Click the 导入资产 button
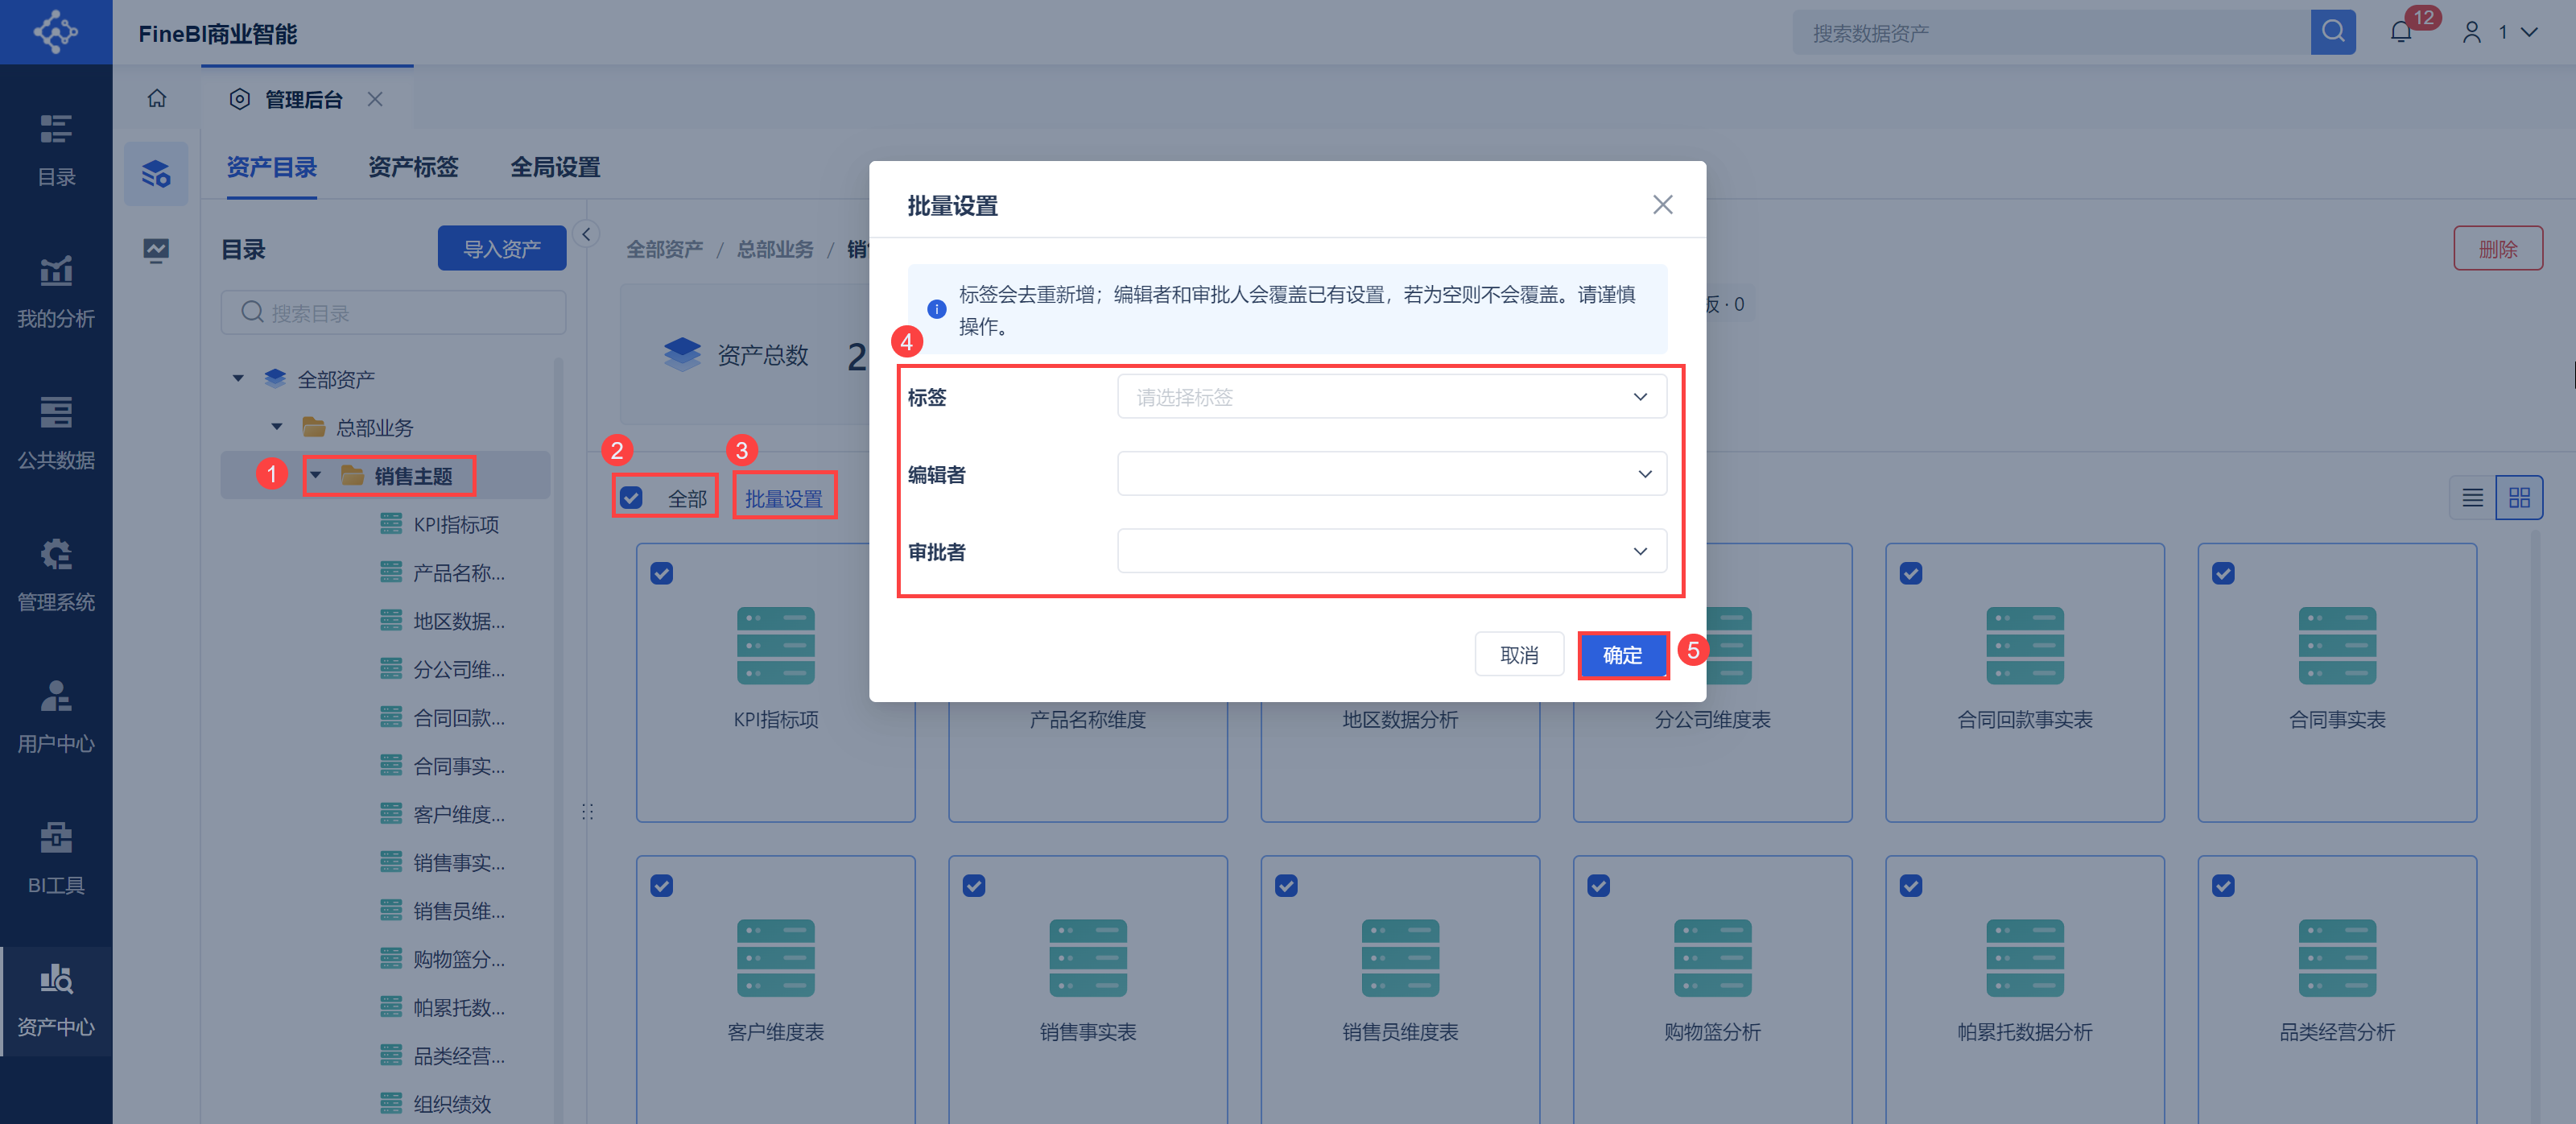The image size is (2576, 1124). (x=501, y=248)
